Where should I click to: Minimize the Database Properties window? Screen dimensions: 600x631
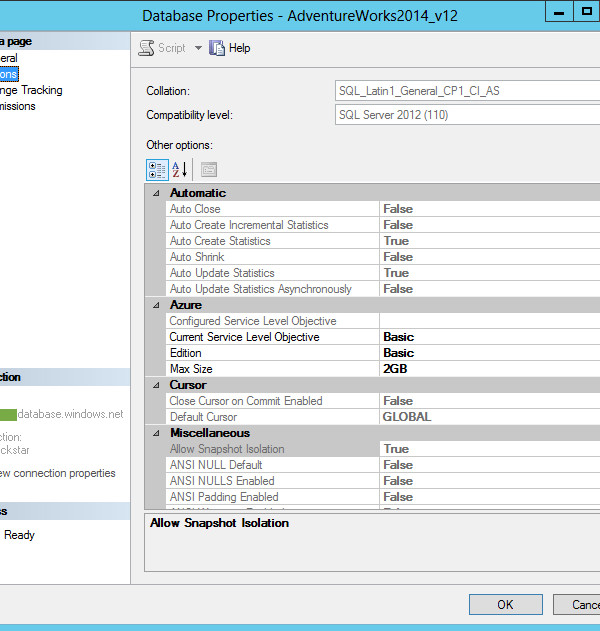[x=559, y=12]
